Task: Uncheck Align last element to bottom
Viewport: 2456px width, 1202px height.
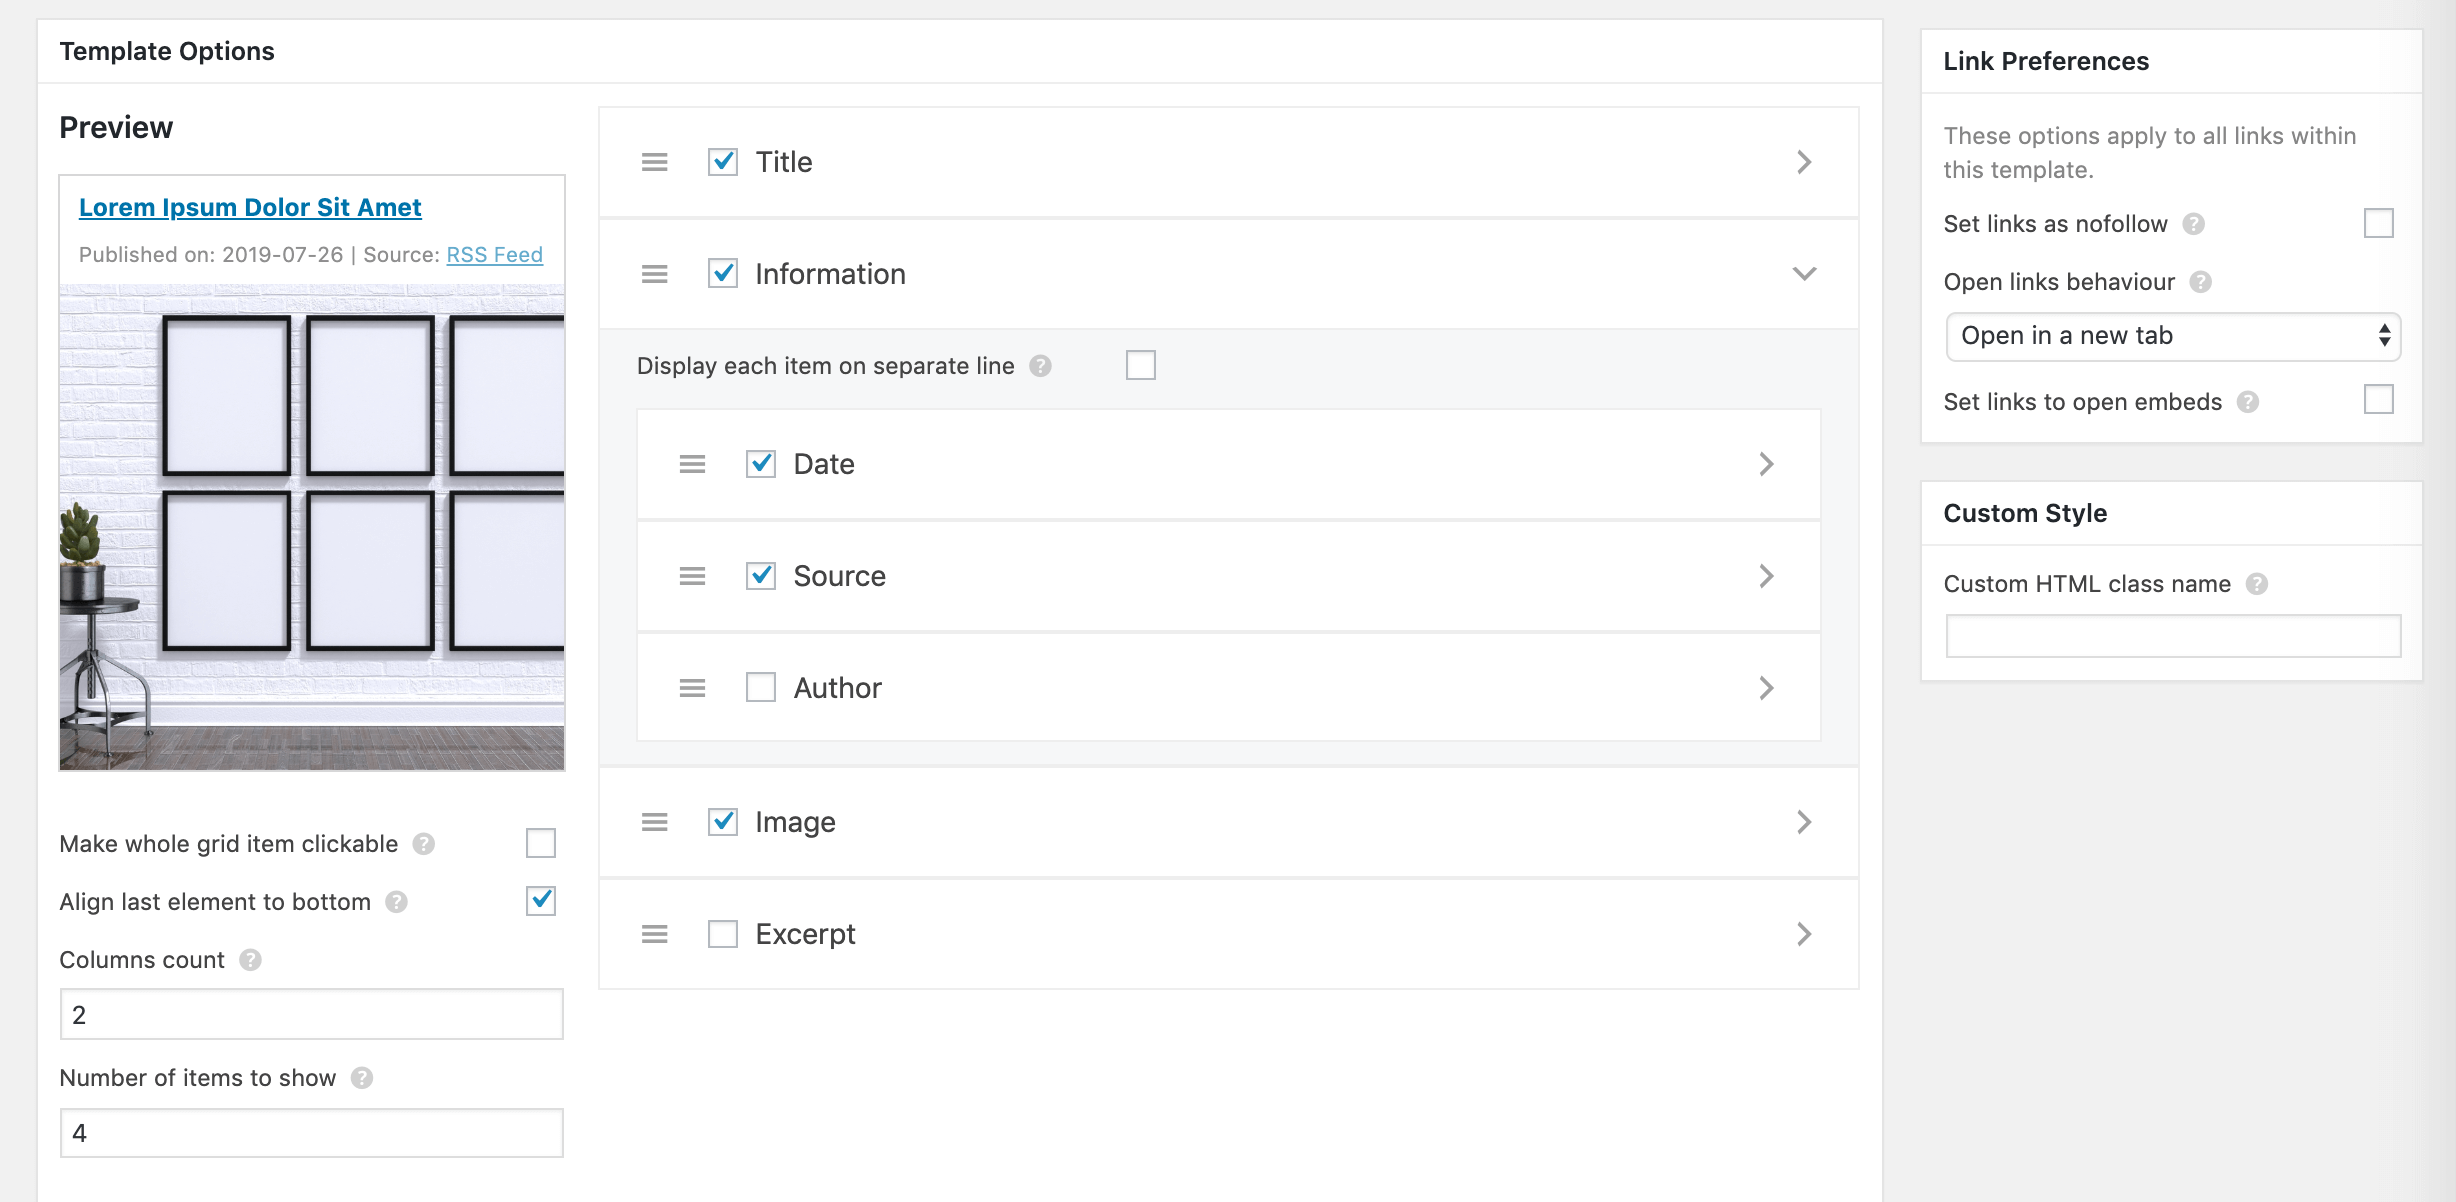Action: (541, 901)
